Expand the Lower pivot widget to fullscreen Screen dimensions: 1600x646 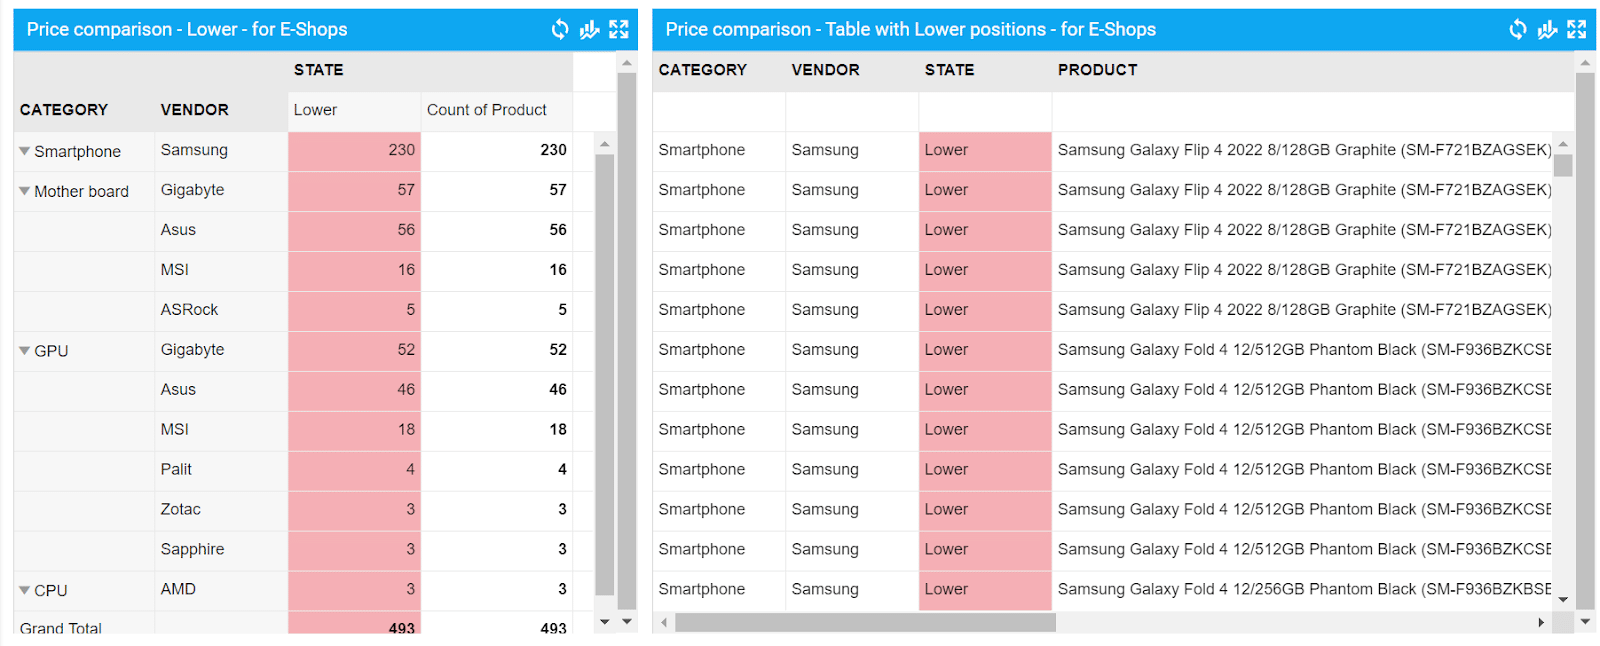619,30
